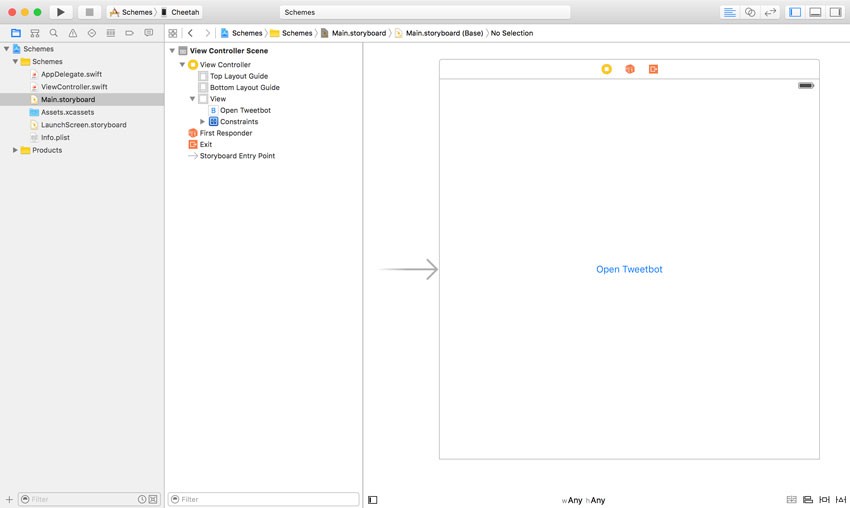Image resolution: width=850 pixels, height=508 pixels.
Task: Show the Version editor
Action: [x=770, y=12]
